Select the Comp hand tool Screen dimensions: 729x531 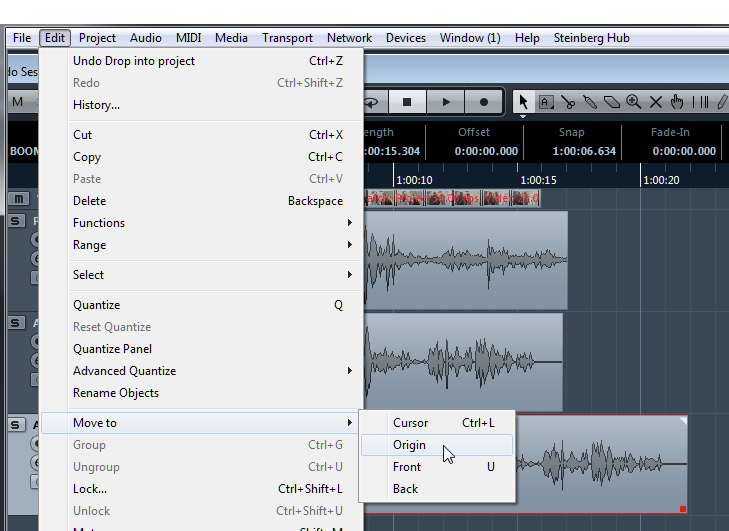pyautogui.click(x=677, y=101)
